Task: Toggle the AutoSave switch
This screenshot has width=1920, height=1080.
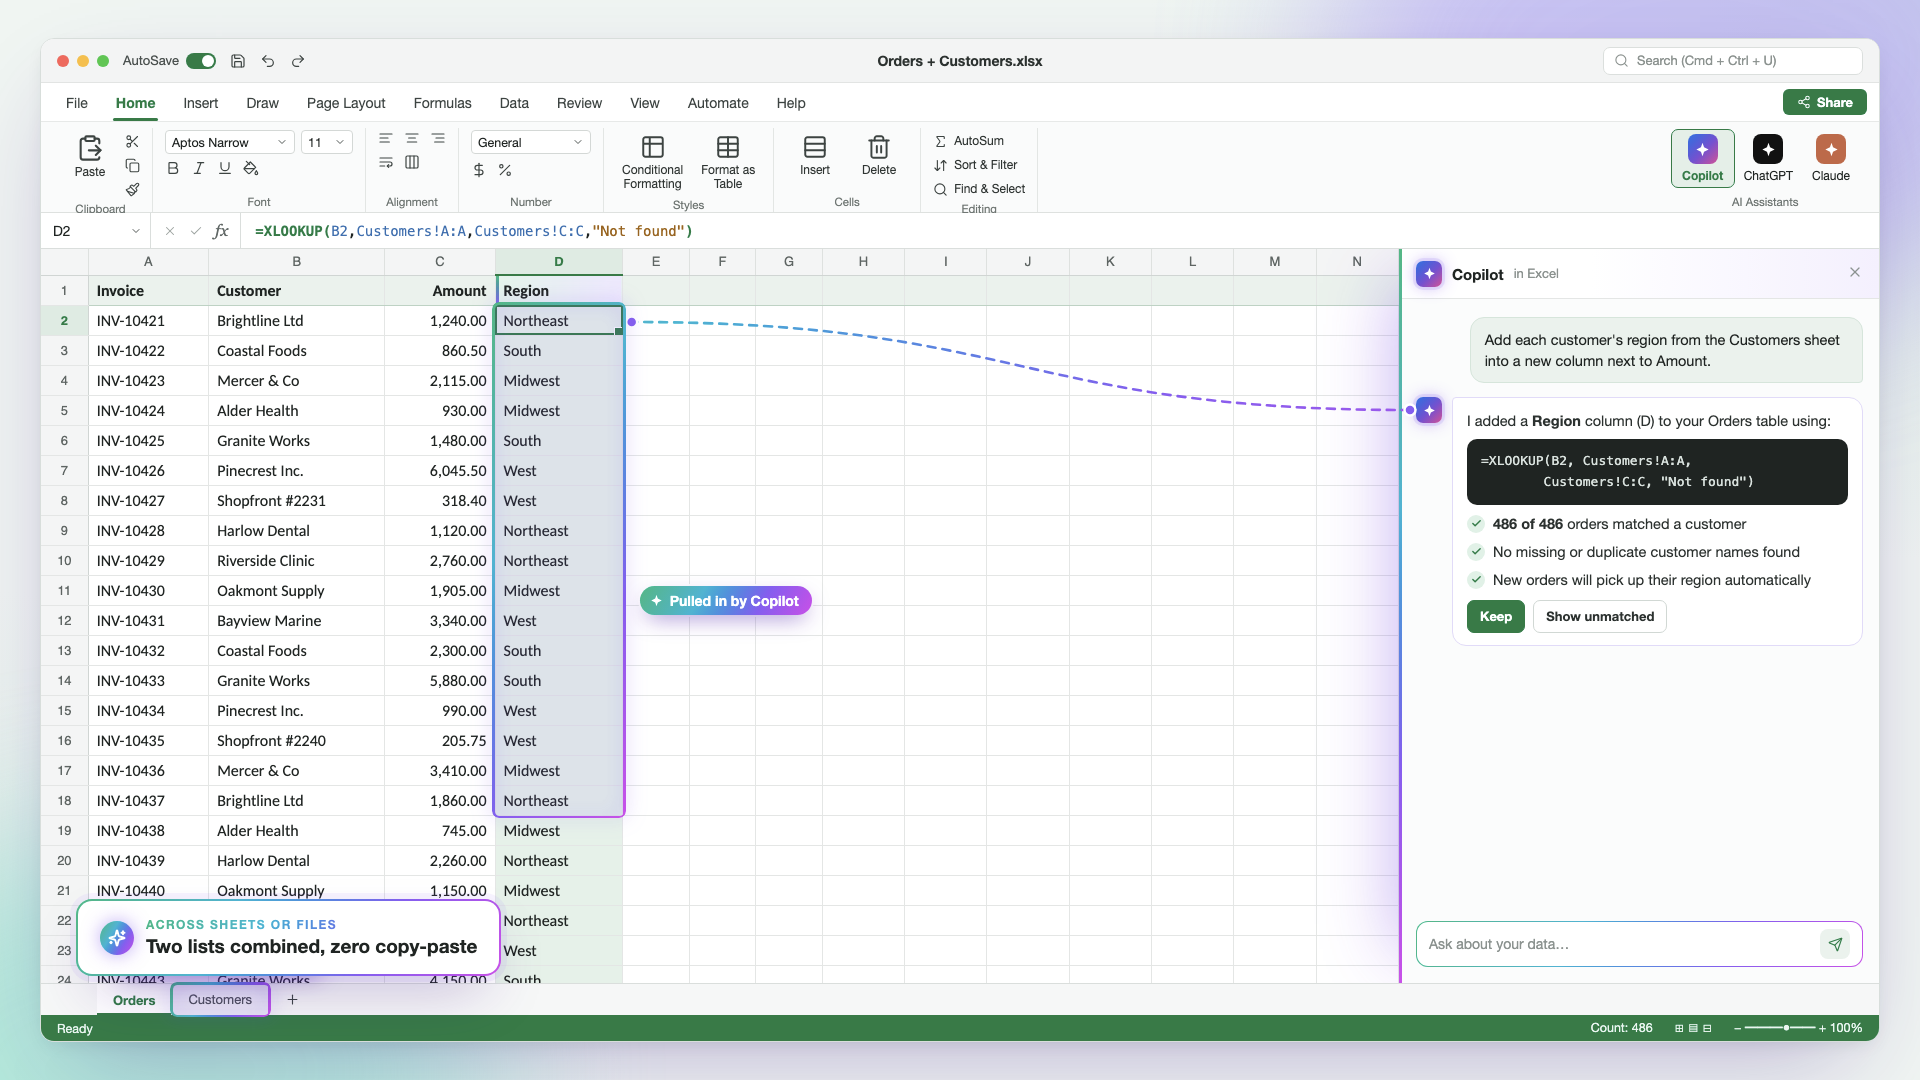Action: coord(201,61)
